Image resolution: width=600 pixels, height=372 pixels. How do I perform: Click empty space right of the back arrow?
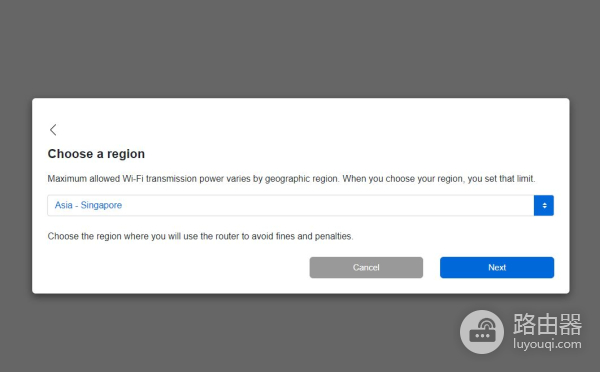[306, 130]
